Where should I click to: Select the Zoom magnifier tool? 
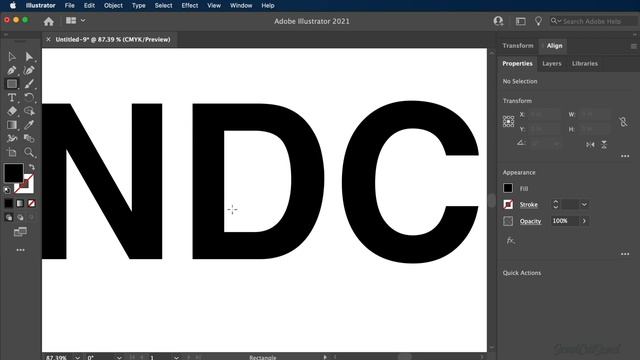point(29,153)
